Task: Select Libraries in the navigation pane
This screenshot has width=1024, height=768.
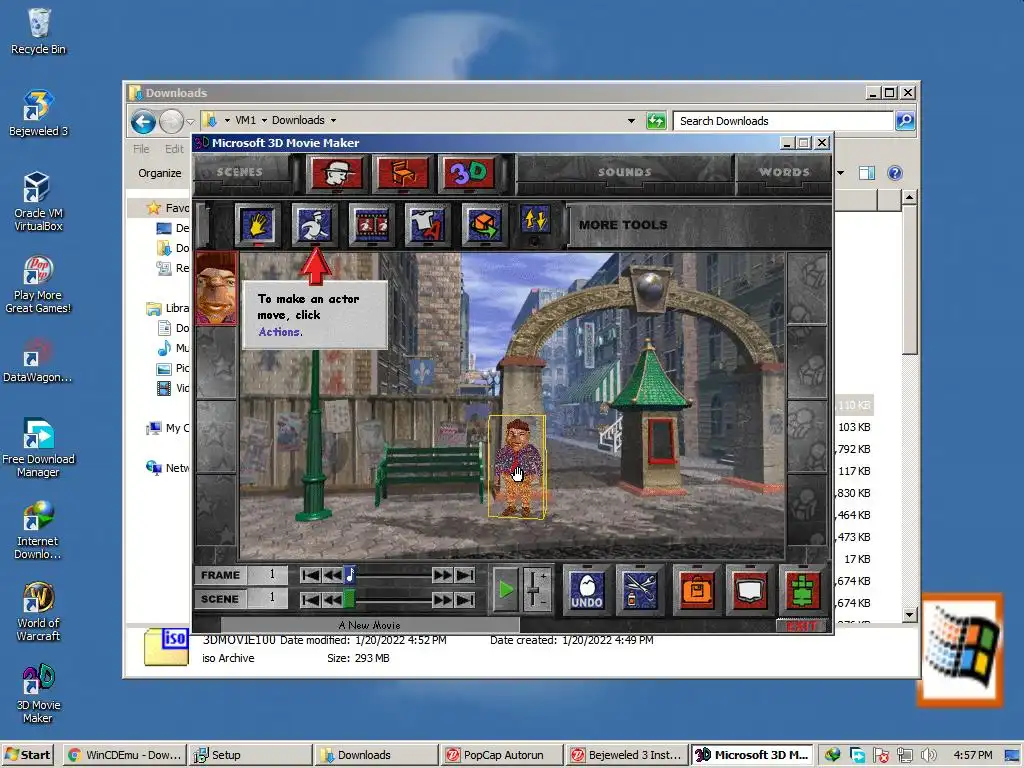Action: 168,308
